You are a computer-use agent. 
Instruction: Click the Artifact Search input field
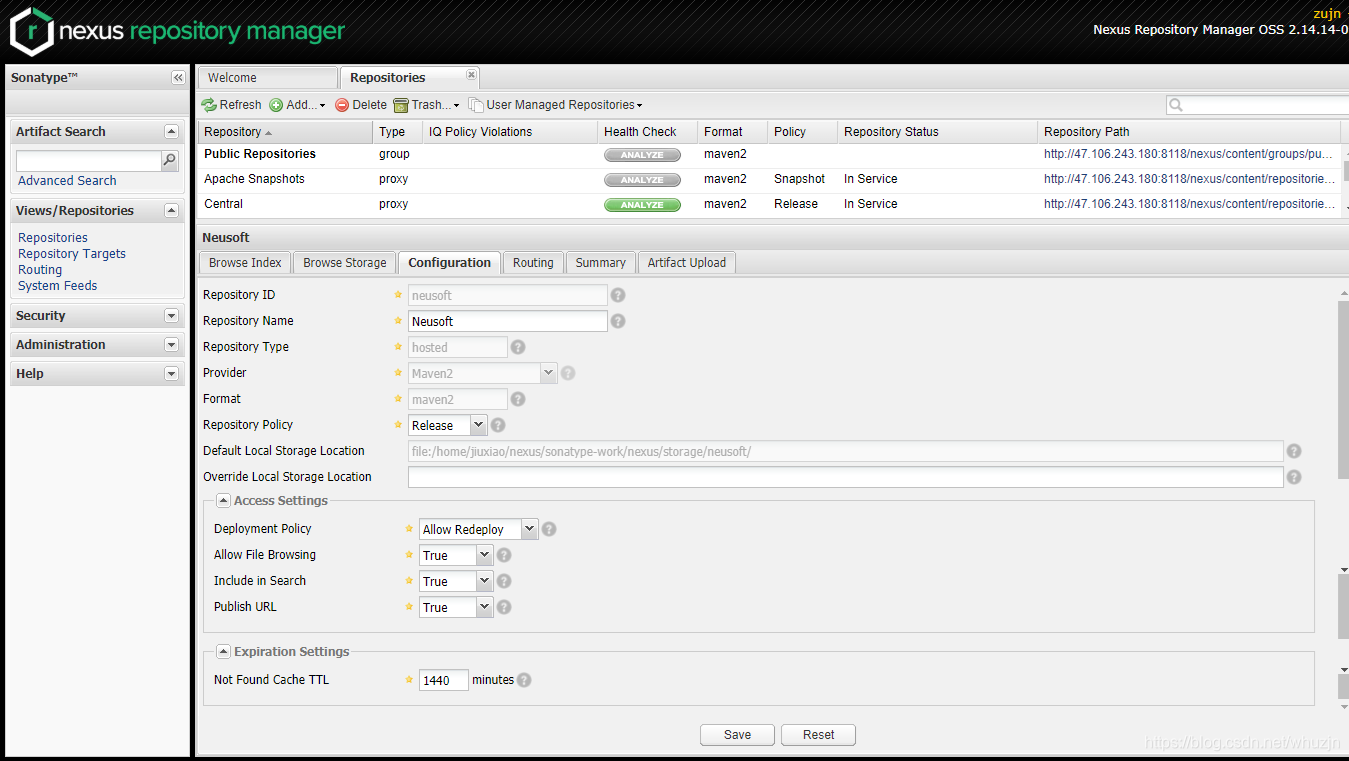89,160
